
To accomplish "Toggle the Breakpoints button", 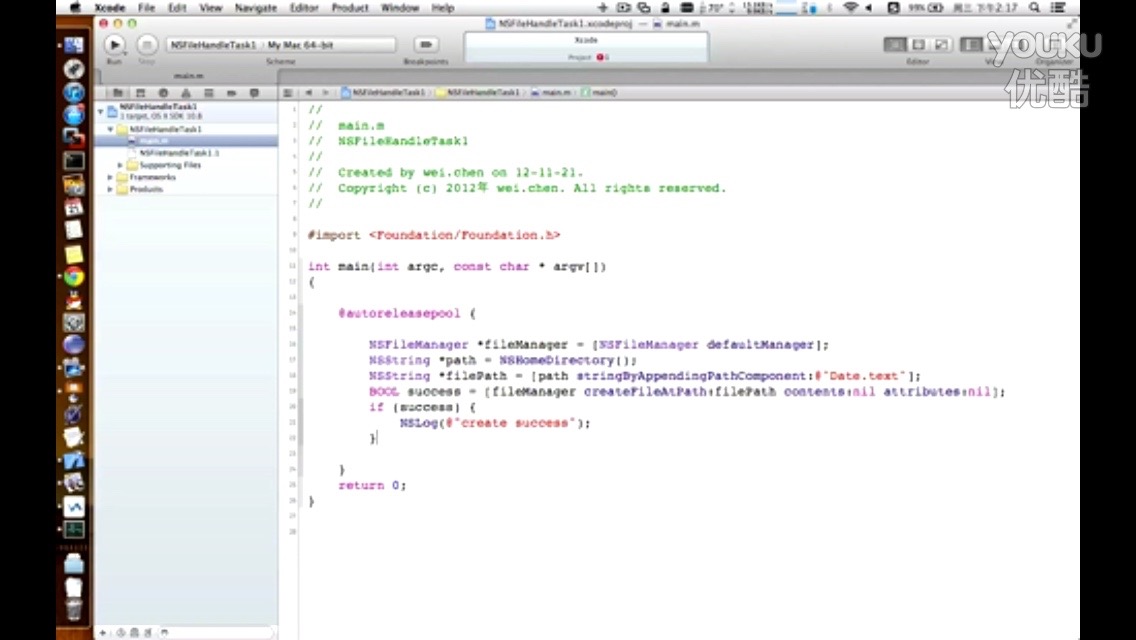I will [x=427, y=45].
